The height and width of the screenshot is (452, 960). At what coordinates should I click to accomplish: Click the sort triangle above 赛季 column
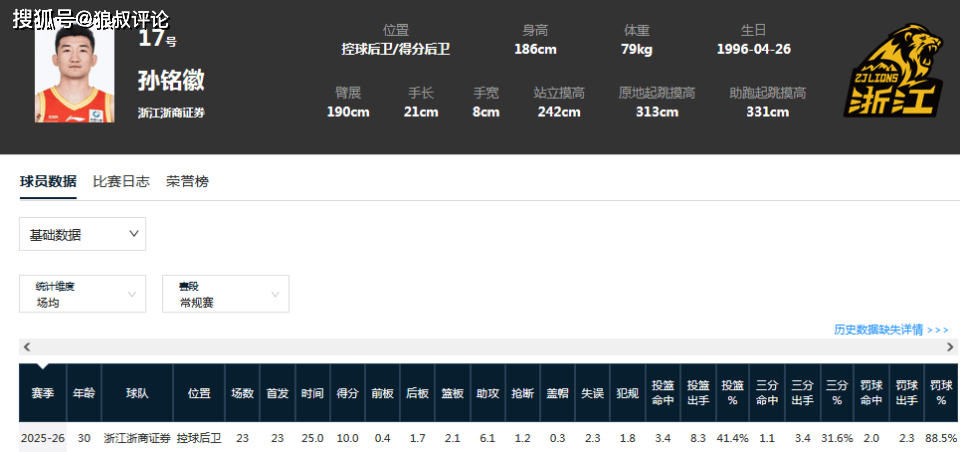coord(42,366)
